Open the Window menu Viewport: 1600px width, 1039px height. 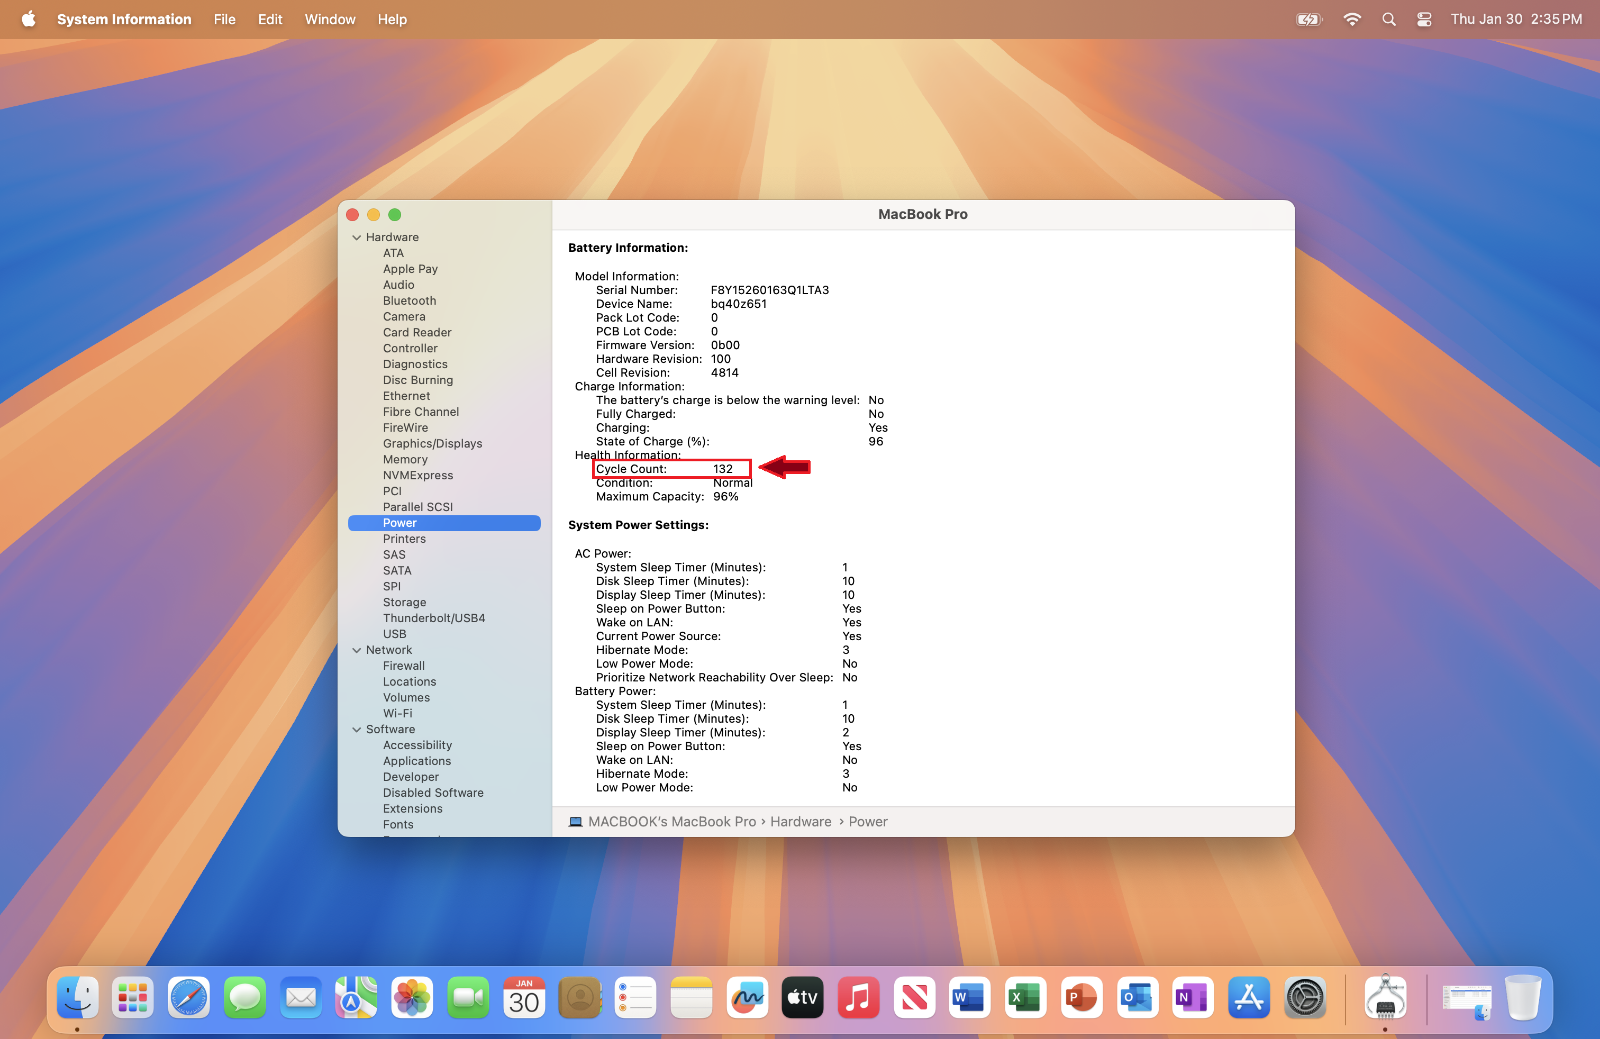point(330,19)
